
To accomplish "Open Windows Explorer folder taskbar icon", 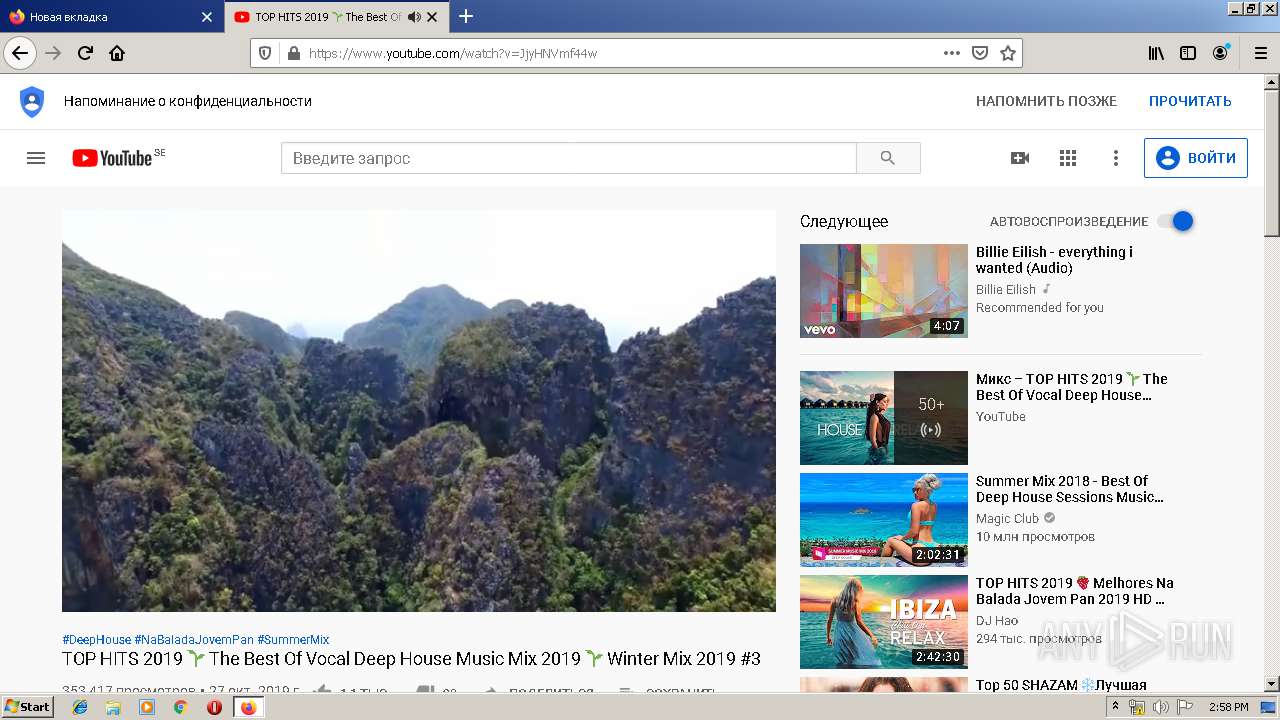I will (113, 707).
